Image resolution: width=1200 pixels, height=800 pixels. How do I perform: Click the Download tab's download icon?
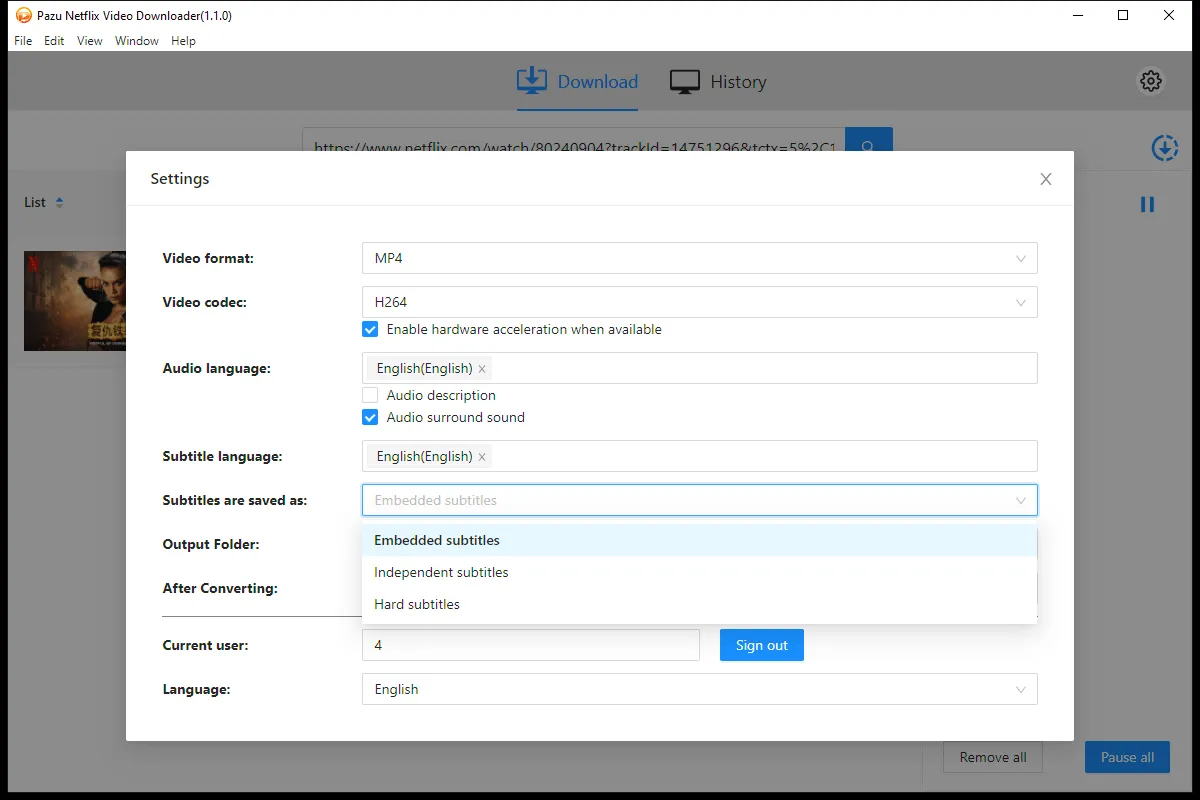532,81
